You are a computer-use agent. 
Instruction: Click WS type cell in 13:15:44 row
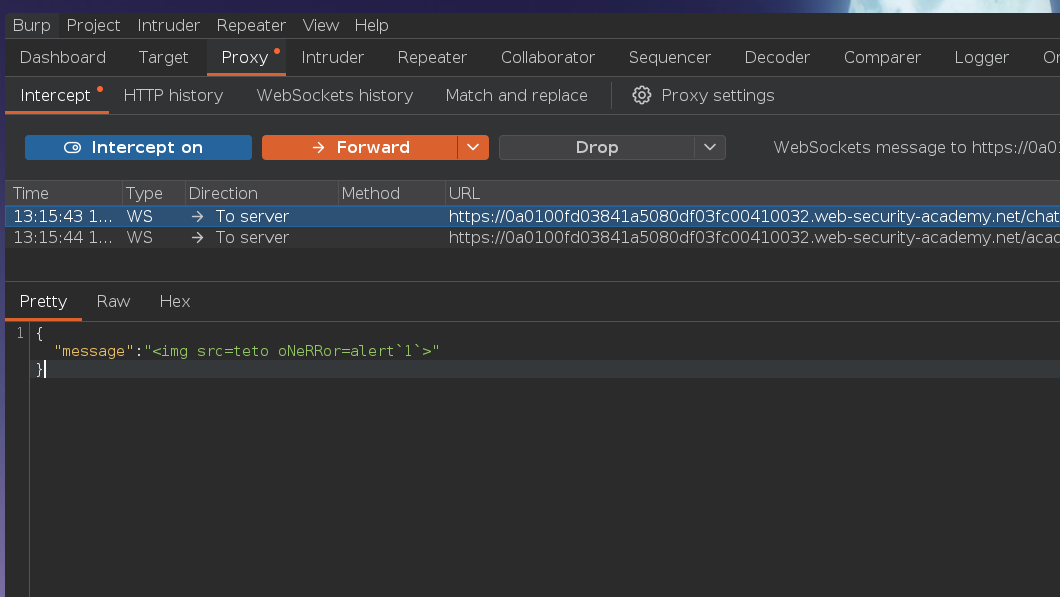[139, 237]
